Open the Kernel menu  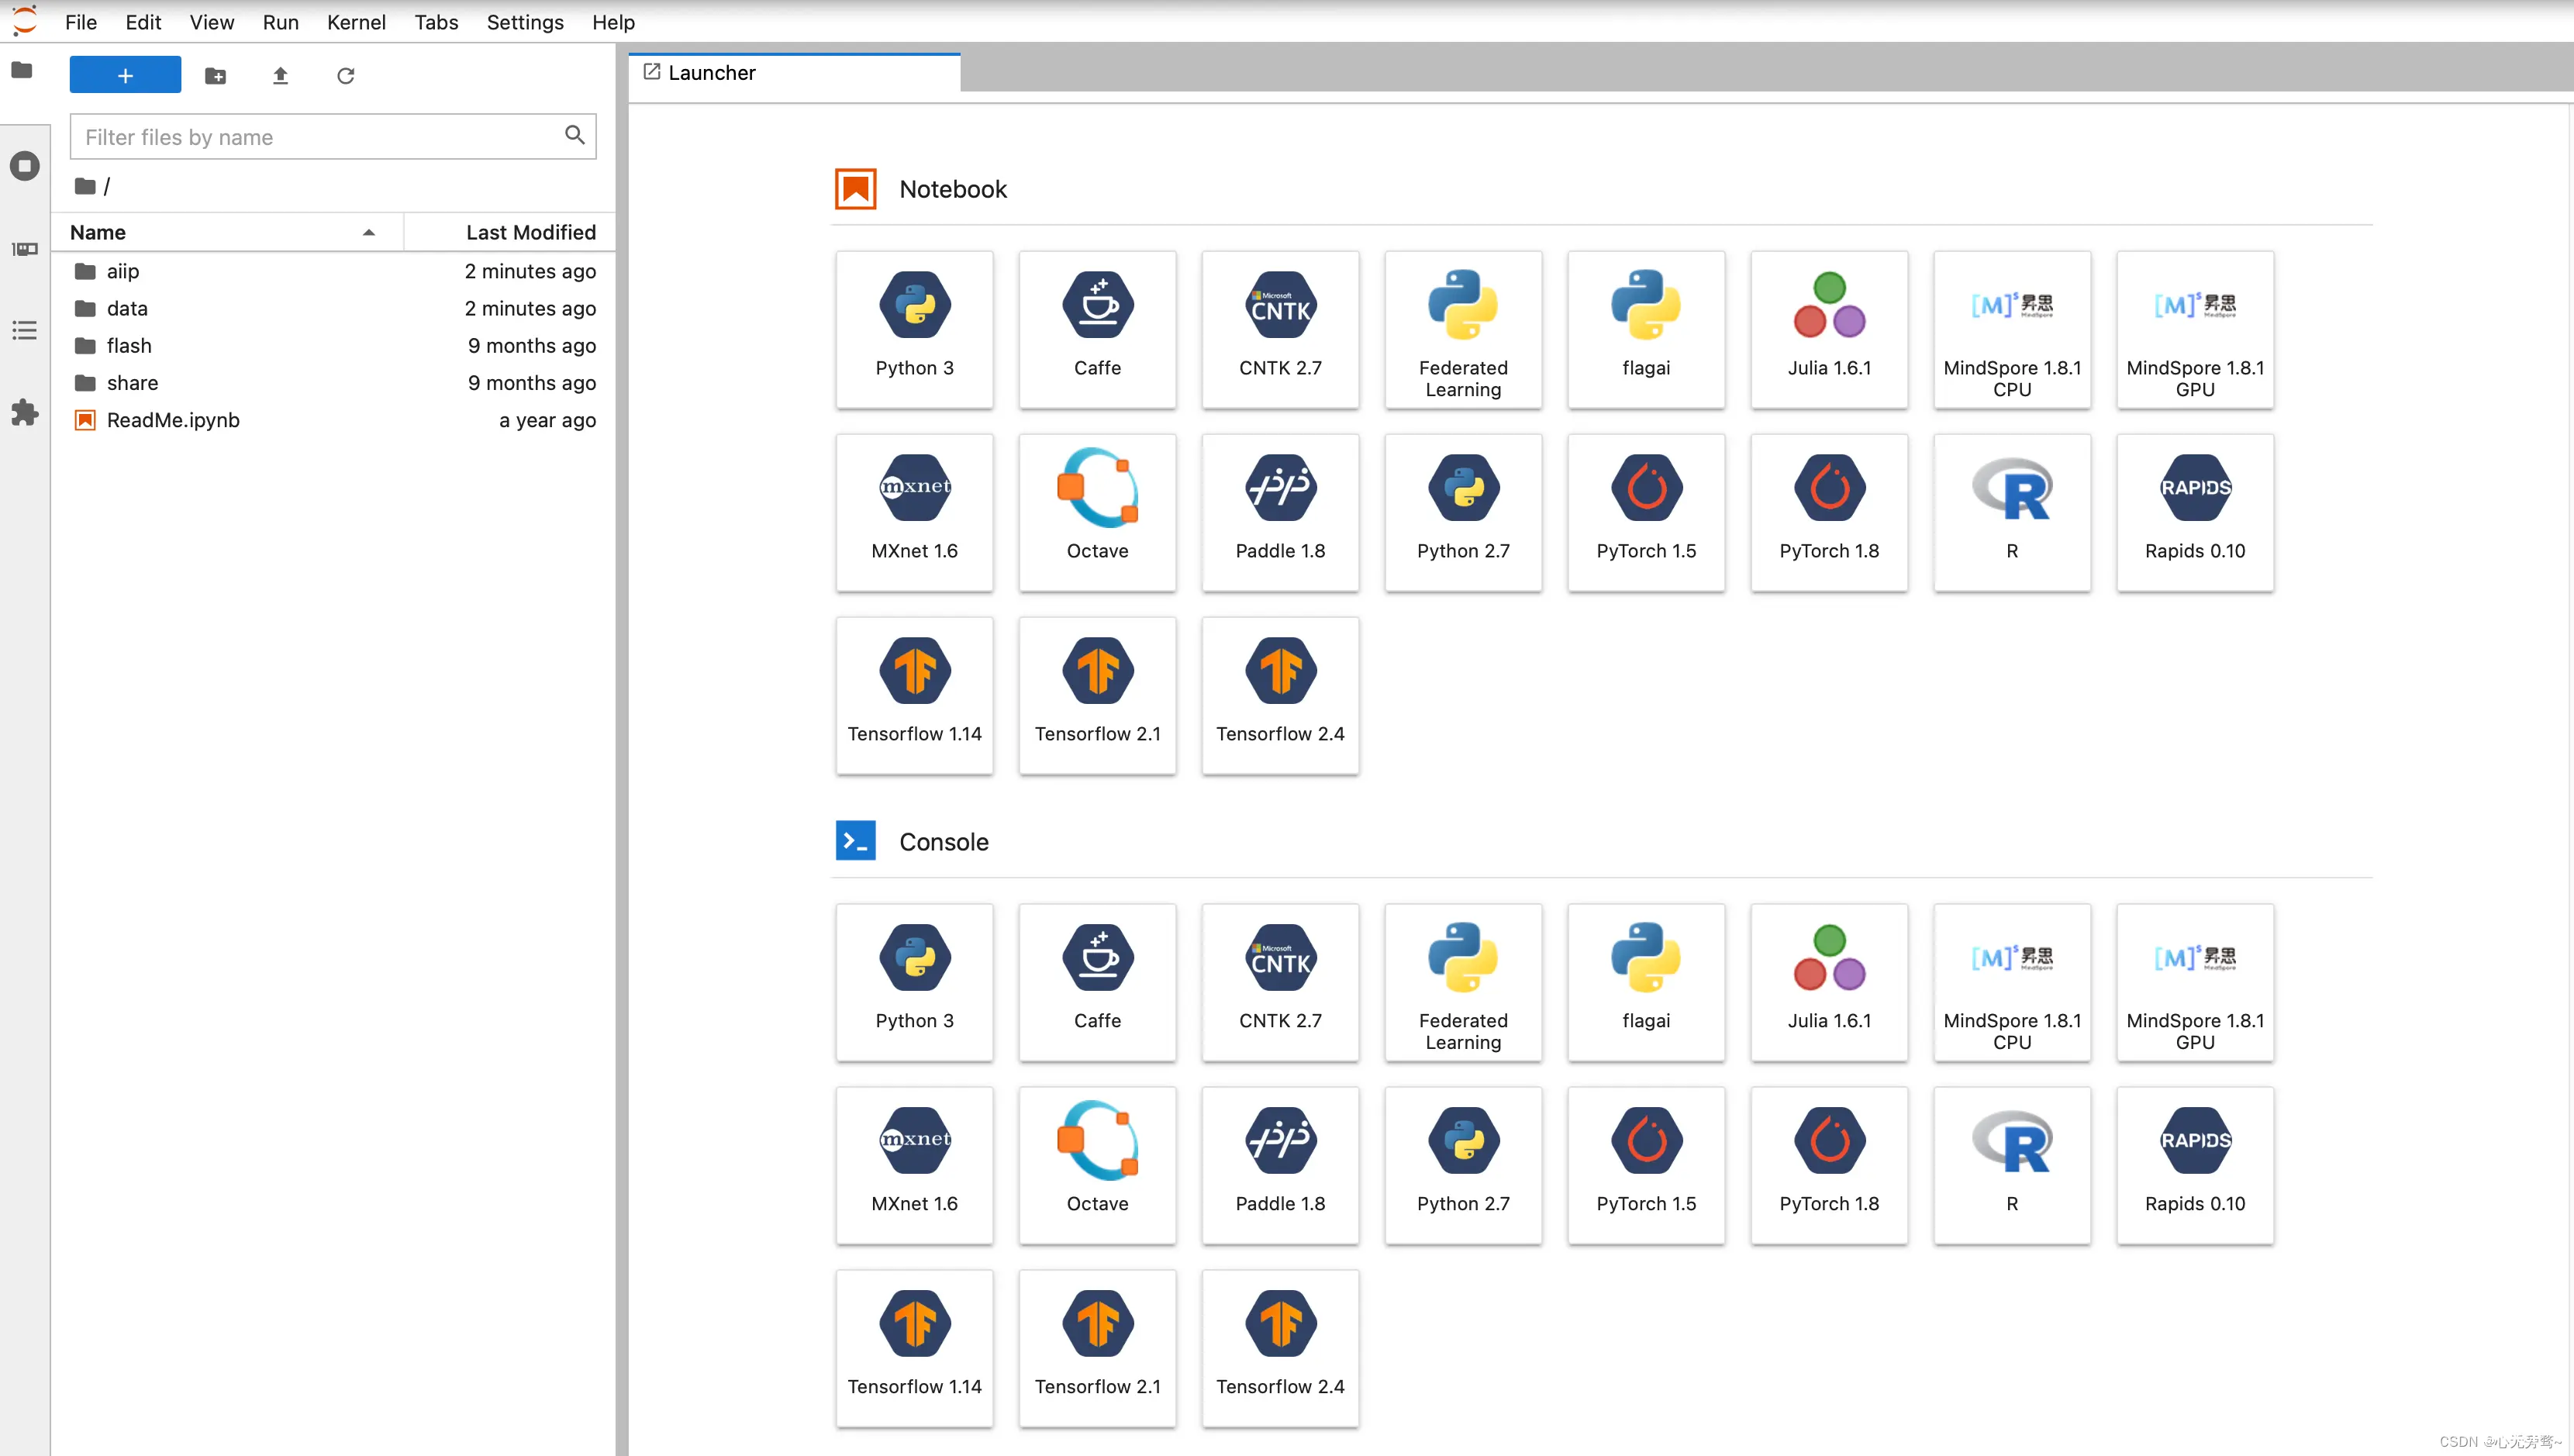click(356, 22)
